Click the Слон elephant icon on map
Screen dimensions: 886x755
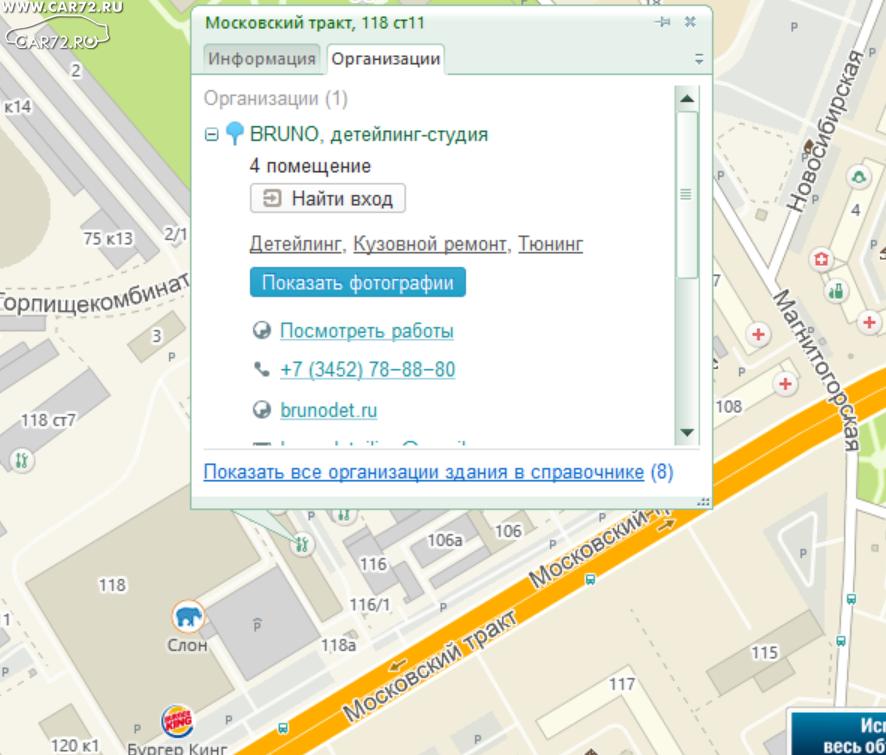click(x=188, y=616)
